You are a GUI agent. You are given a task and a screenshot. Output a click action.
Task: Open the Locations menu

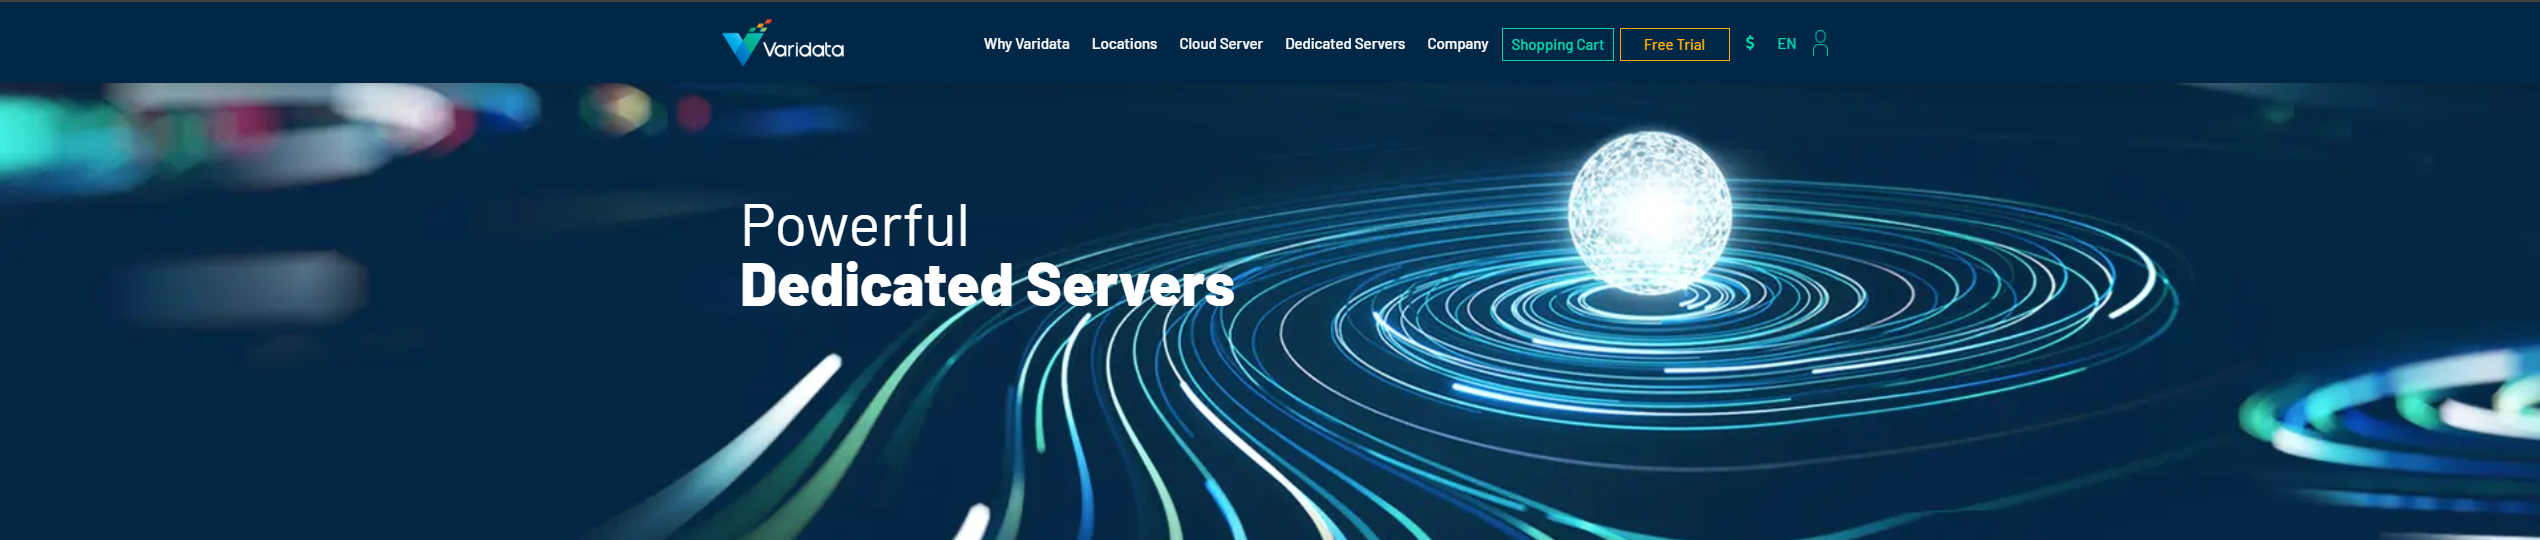(x=1124, y=44)
